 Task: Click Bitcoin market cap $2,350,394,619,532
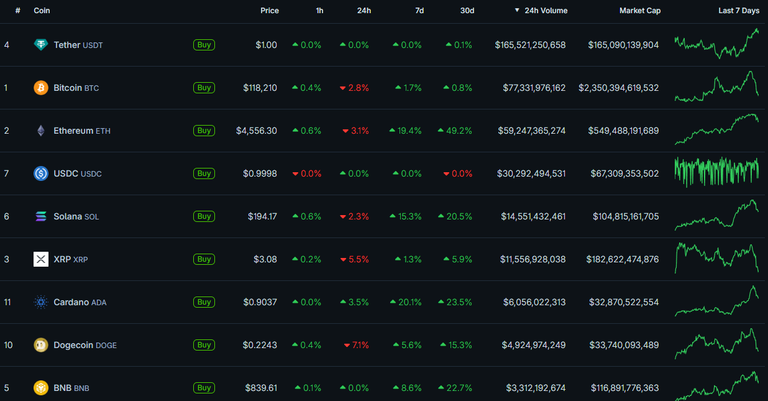coord(619,88)
